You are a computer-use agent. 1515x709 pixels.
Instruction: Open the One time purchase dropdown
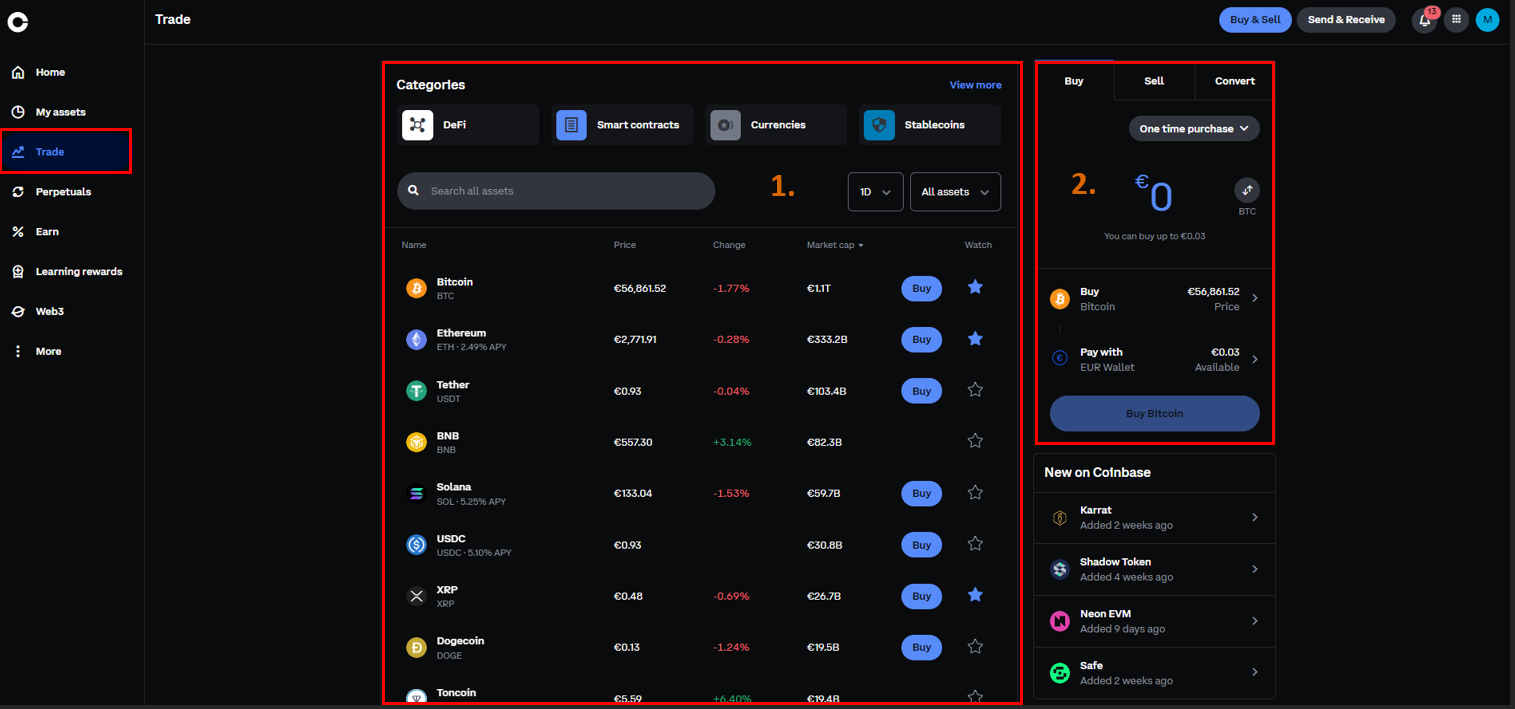pos(1194,129)
